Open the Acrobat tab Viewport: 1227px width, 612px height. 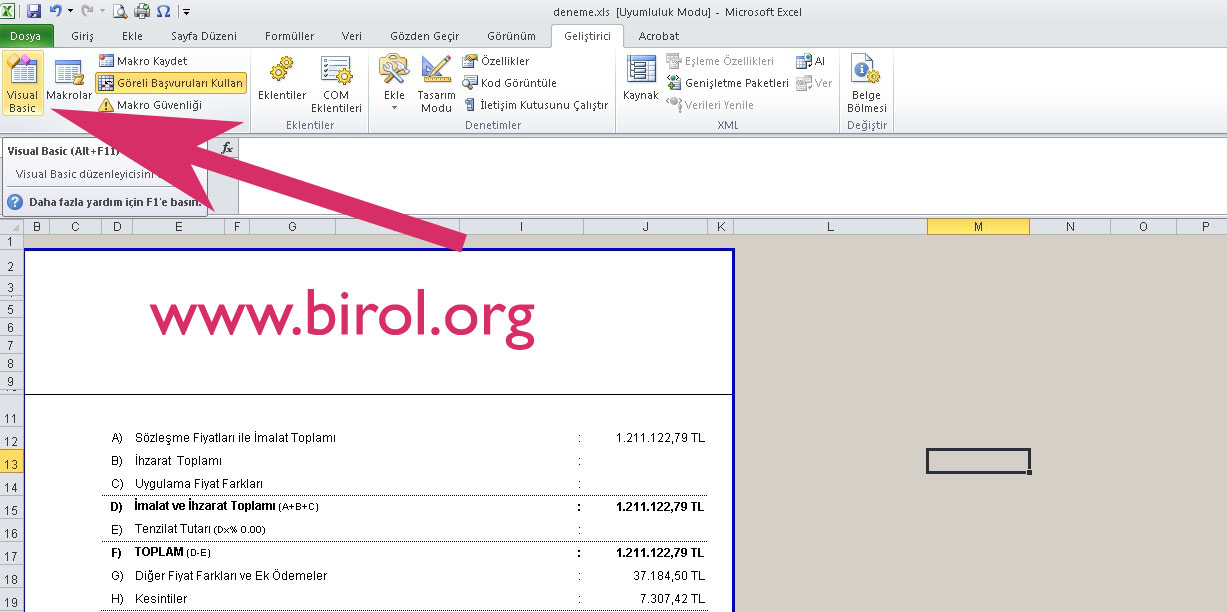[659, 36]
